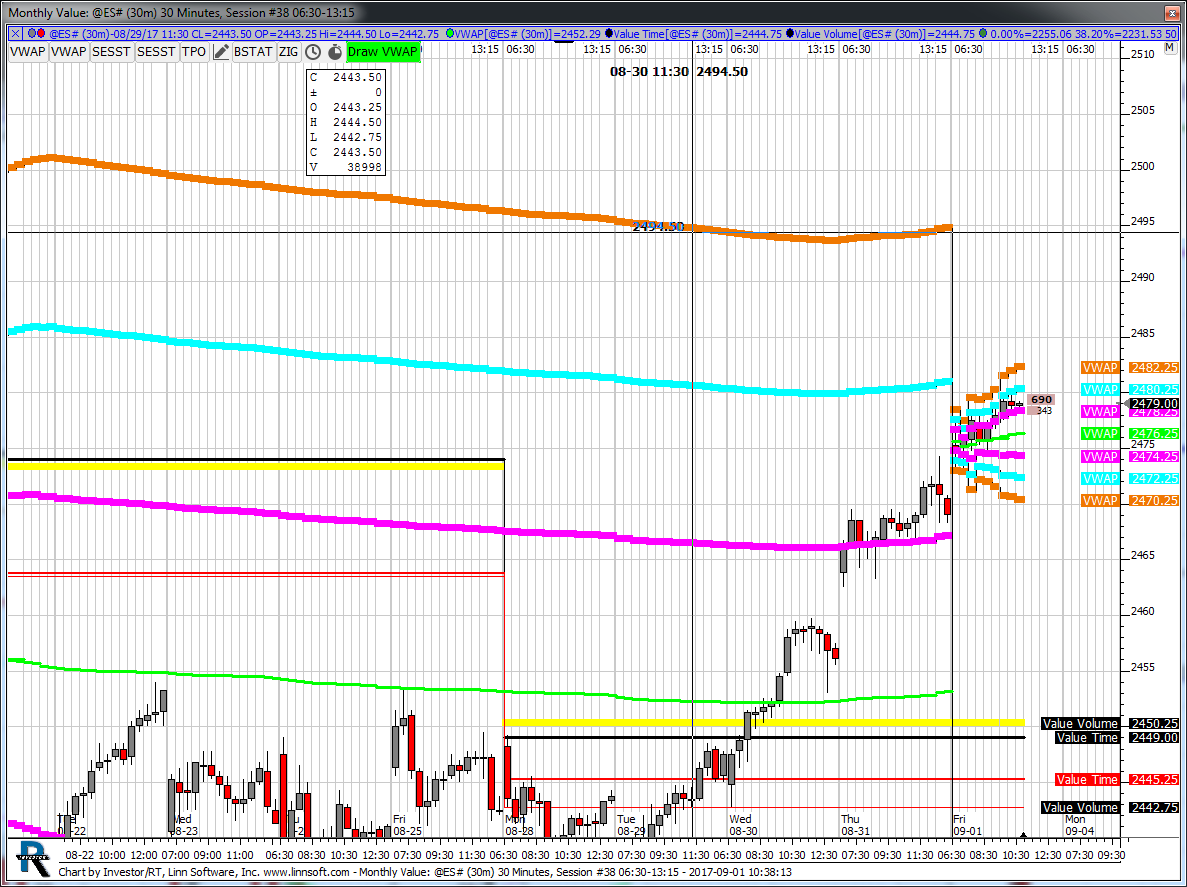Screen dimensions: 1187x887
Task: Click the L 2442.75 row in the data box
Action: click(x=346, y=138)
